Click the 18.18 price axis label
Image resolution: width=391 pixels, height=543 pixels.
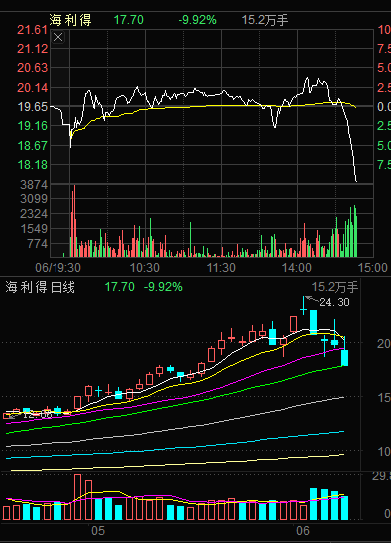click(33, 164)
